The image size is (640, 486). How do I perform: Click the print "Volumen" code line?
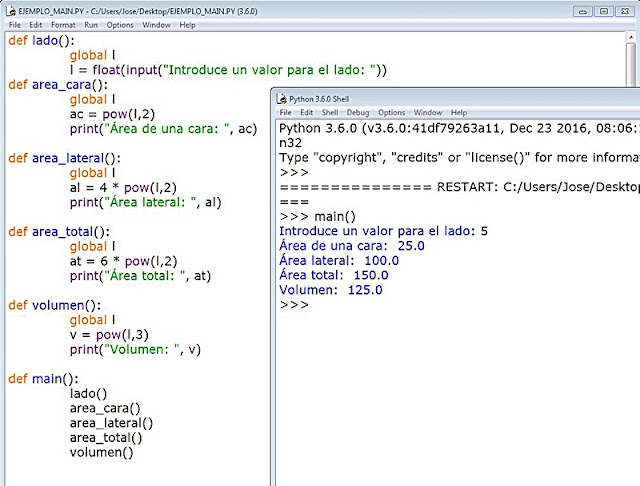(x=135, y=349)
